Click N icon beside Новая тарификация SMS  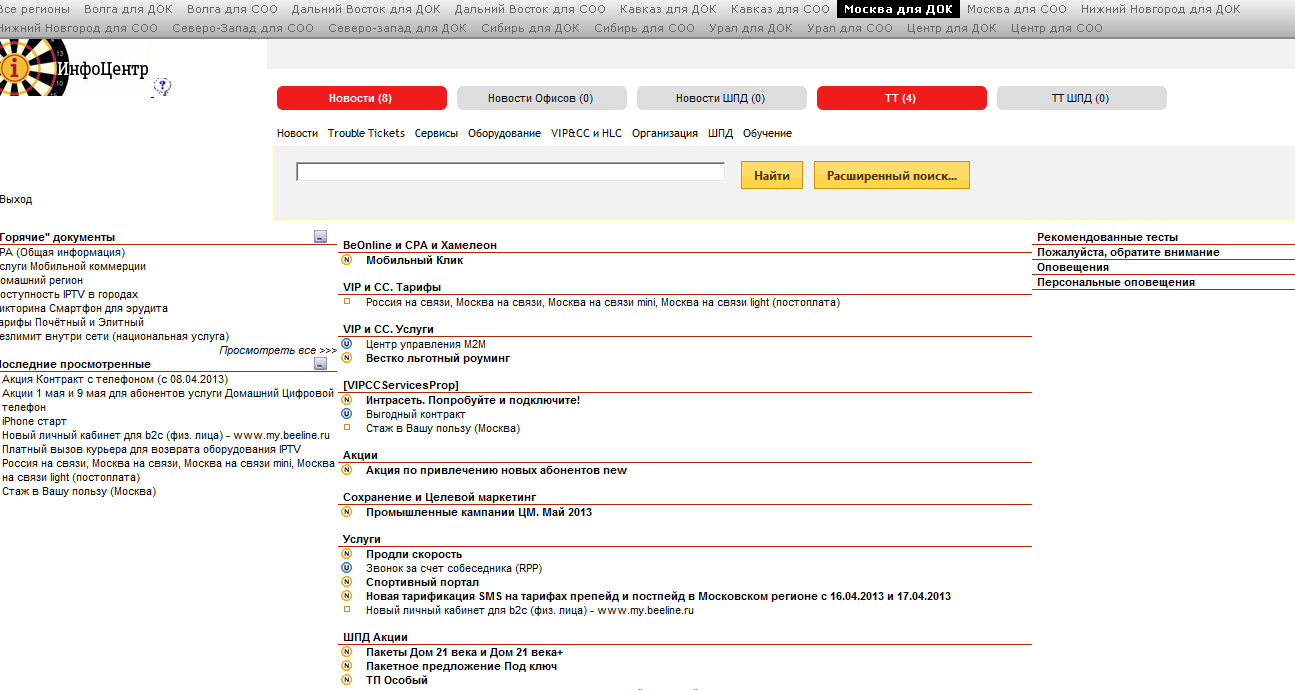coord(347,596)
